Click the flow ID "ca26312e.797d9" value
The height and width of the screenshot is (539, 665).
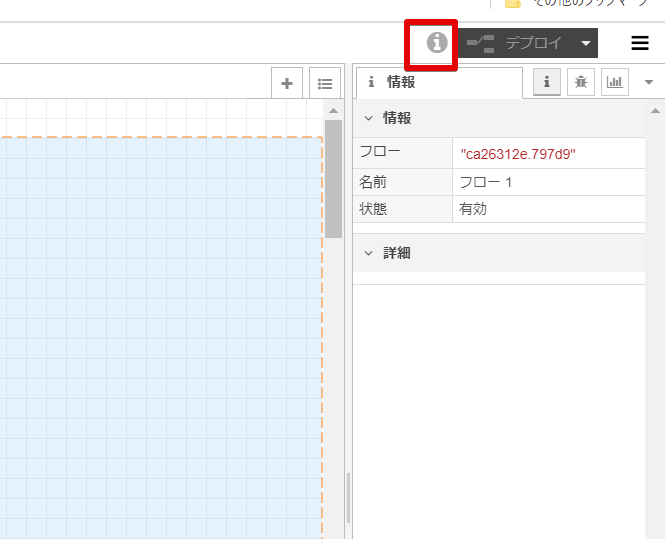pyautogui.click(x=518, y=153)
